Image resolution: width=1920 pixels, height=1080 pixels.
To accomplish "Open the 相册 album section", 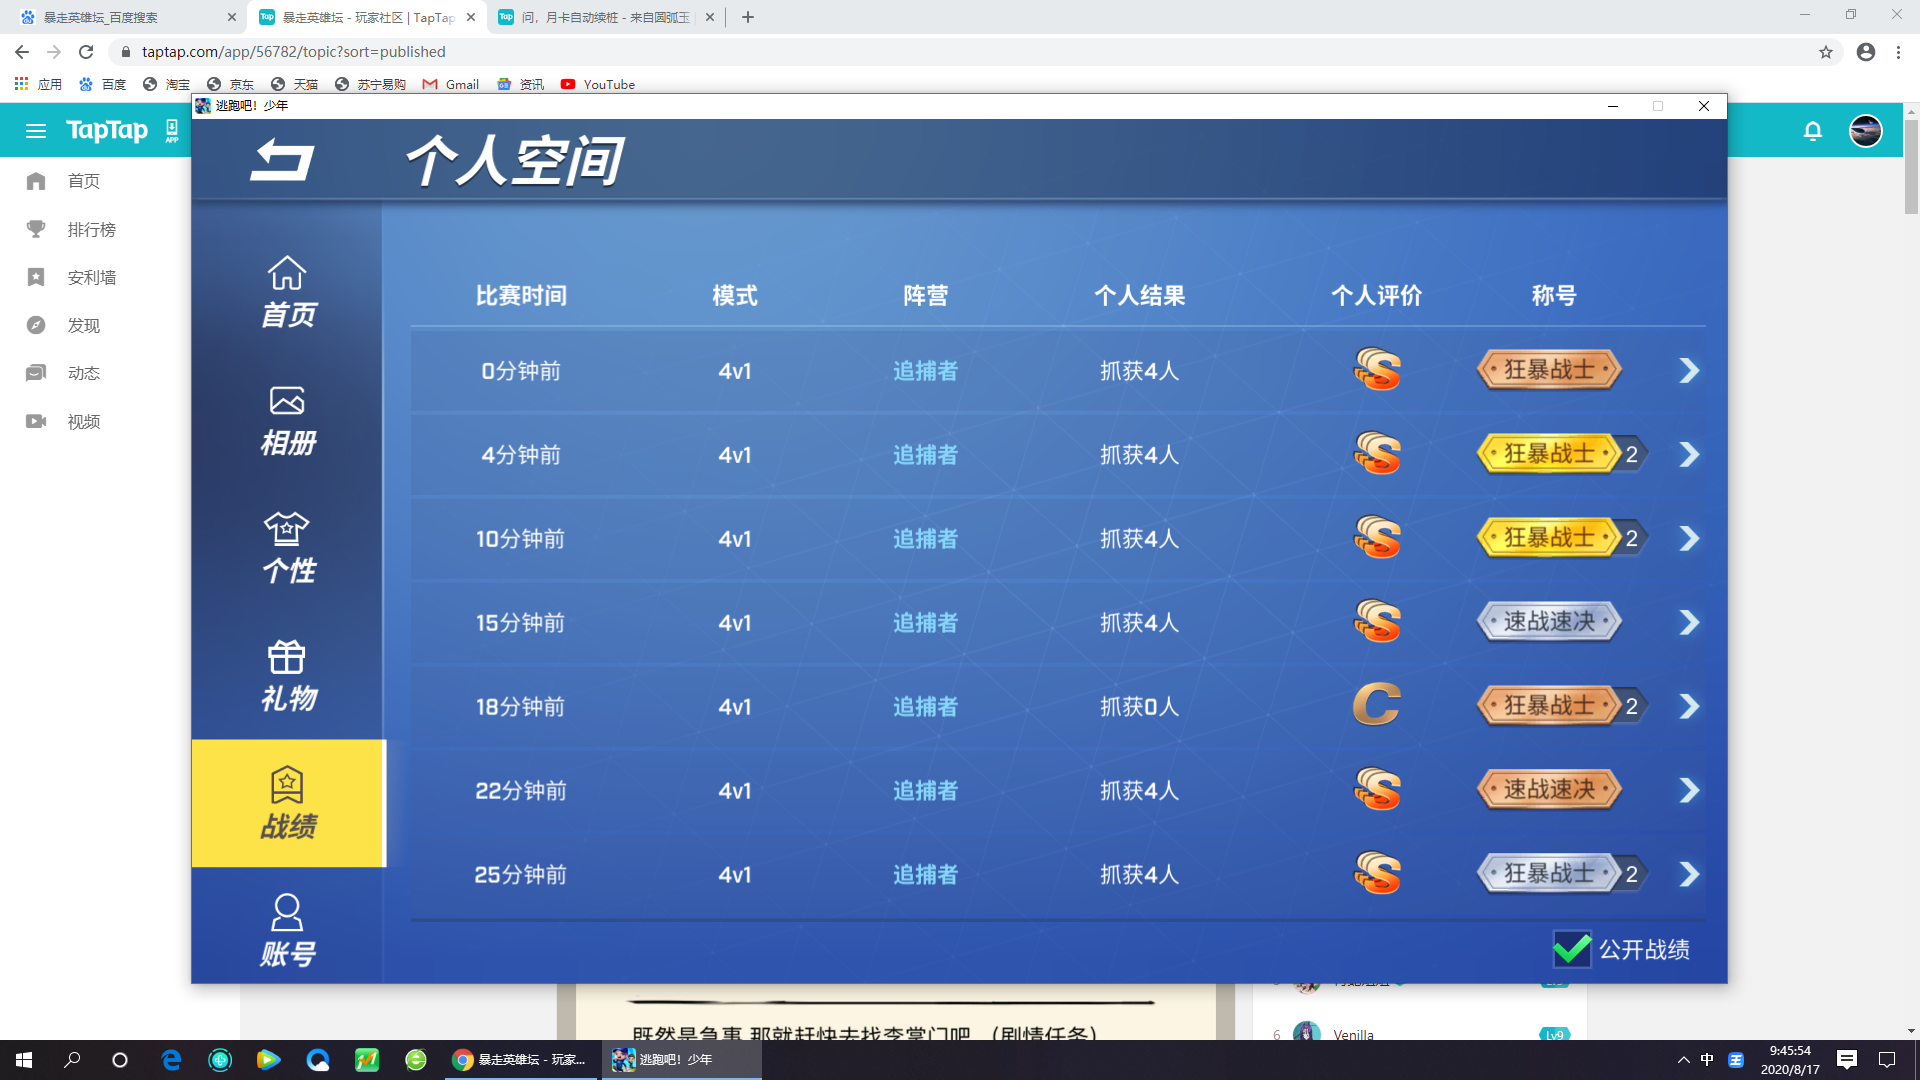I will click(287, 420).
